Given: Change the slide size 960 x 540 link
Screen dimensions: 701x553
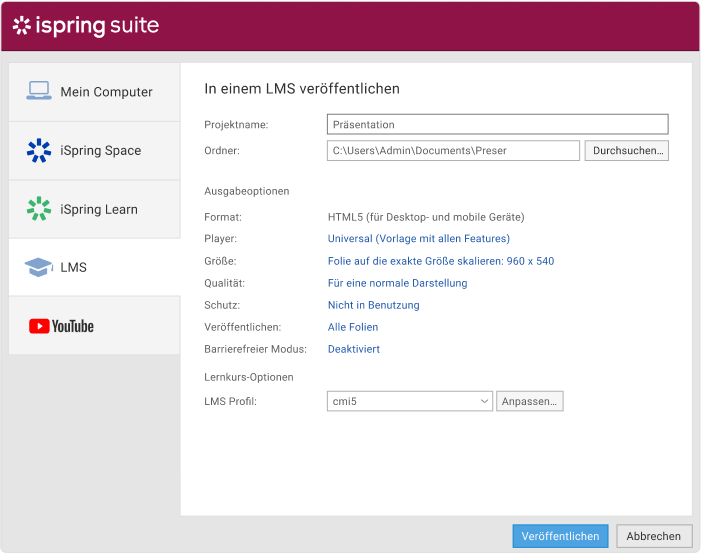Looking at the screenshot, I should click(x=441, y=261).
